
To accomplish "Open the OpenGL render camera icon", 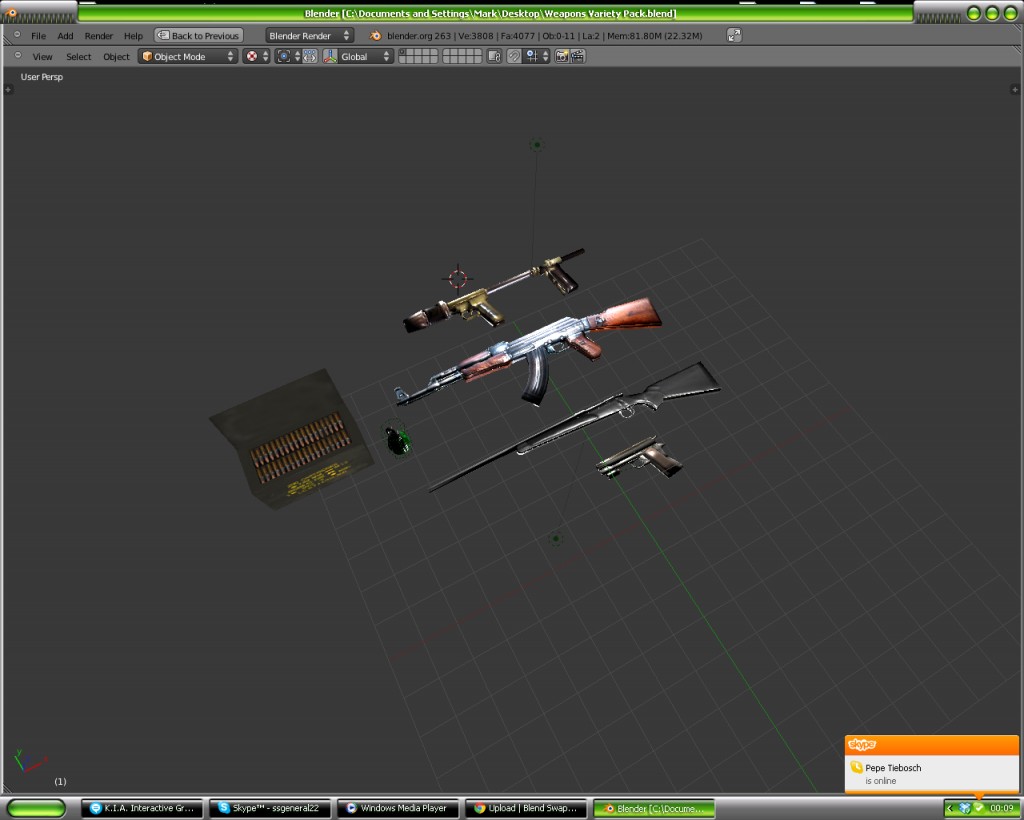I will pyautogui.click(x=561, y=56).
